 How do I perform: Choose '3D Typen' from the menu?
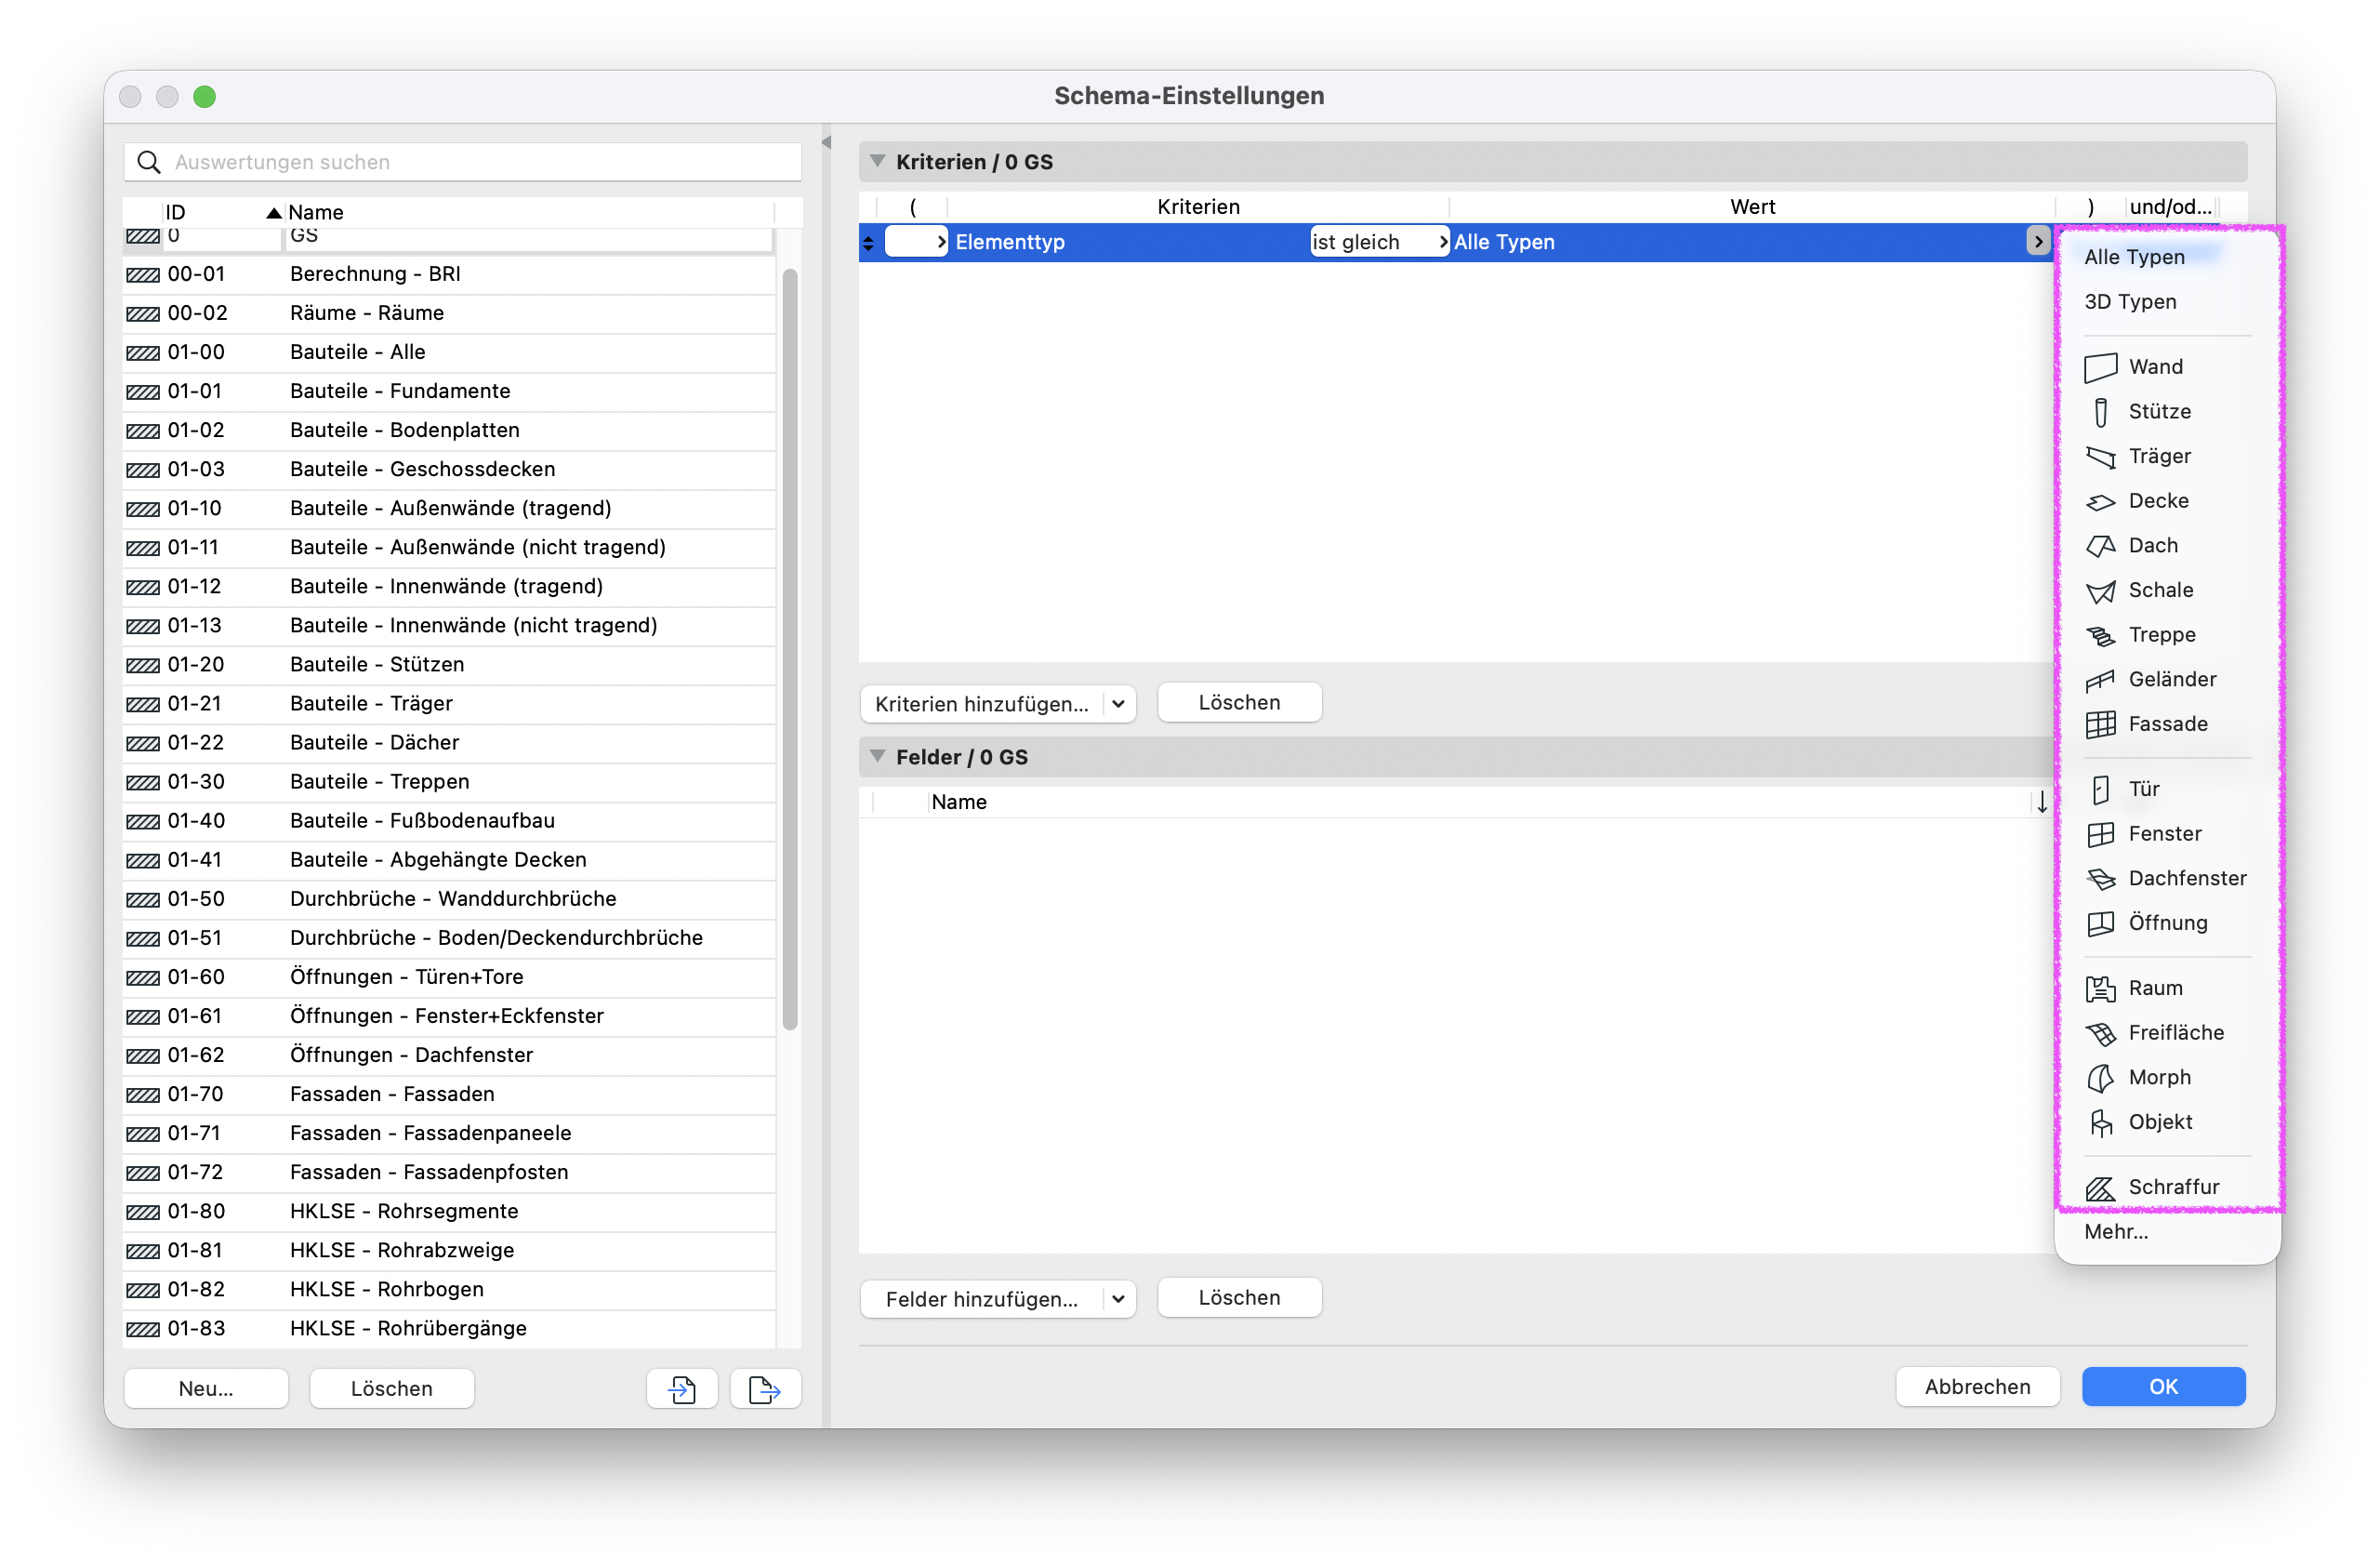(2129, 301)
